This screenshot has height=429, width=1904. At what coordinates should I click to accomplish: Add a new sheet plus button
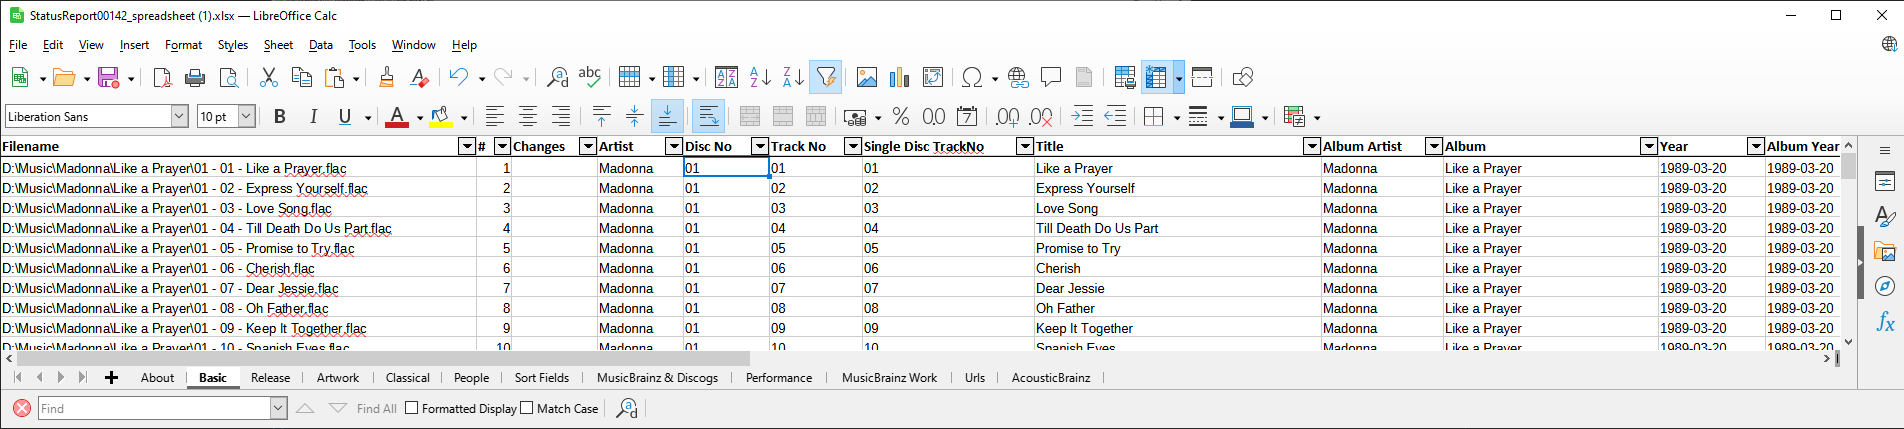[111, 377]
